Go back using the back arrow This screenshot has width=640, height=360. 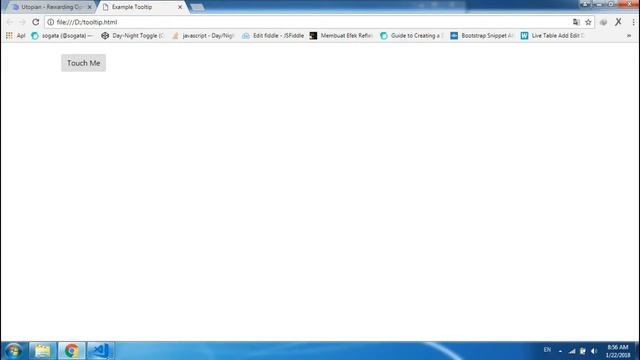coord(10,22)
